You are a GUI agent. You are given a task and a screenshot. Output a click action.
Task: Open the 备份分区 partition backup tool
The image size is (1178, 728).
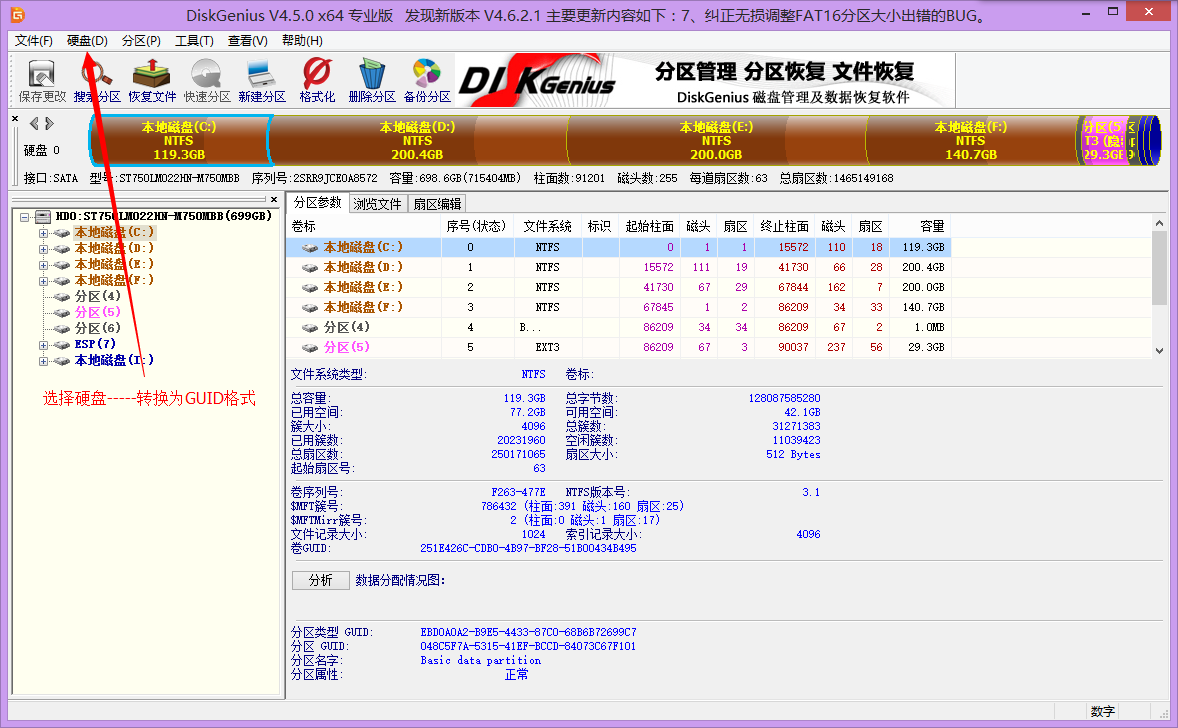pyautogui.click(x=427, y=81)
